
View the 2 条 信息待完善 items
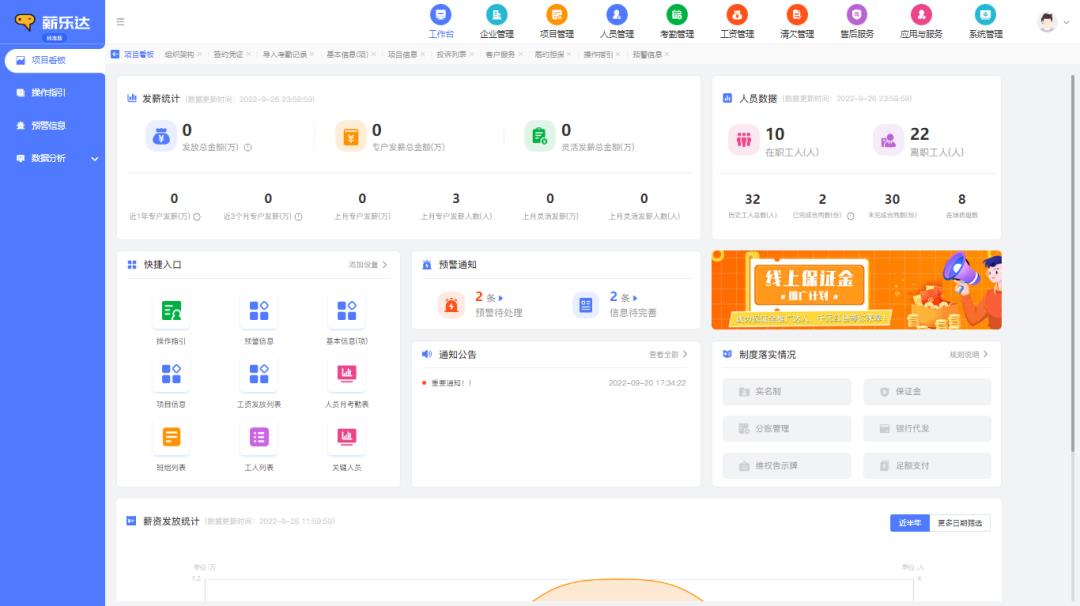point(614,304)
